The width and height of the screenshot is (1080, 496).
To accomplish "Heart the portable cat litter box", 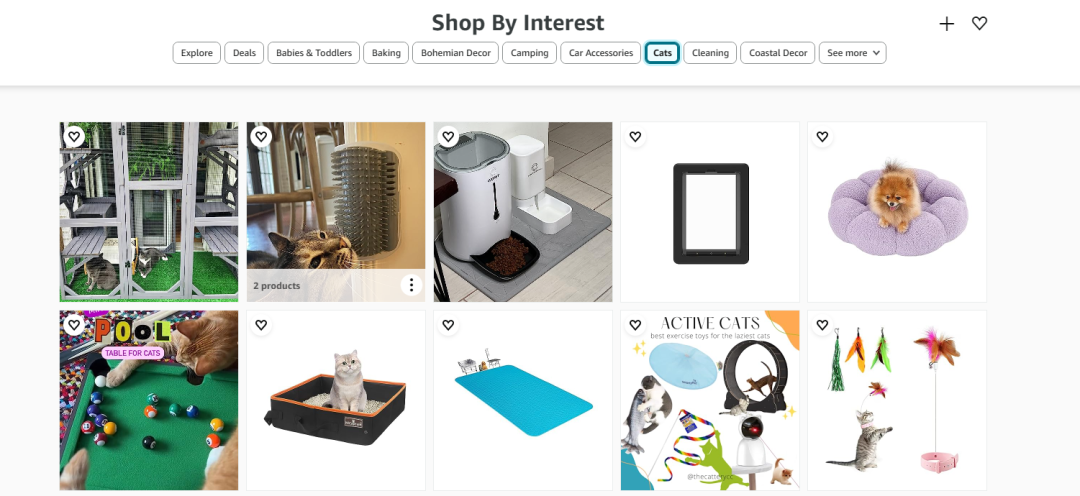I will 261,325.
